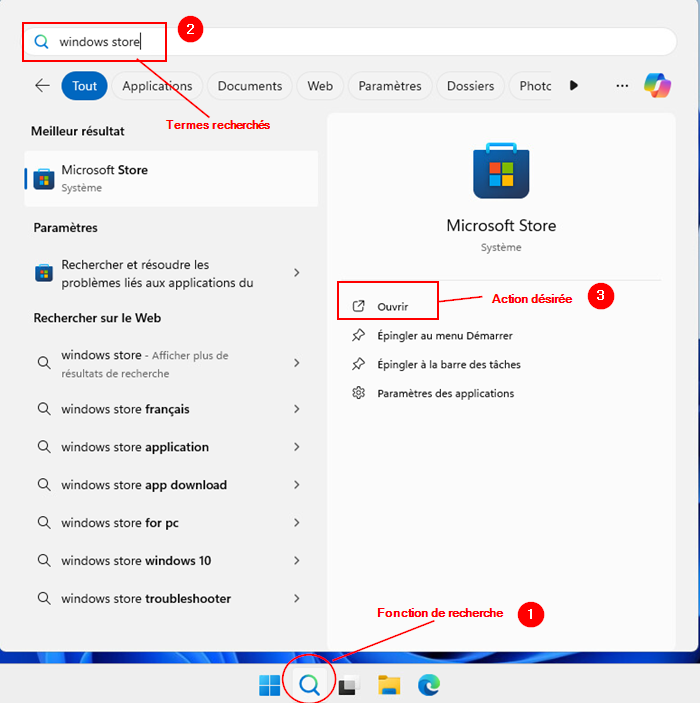Open File Explorer from the taskbar
The height and width of the screenshot is (703, 700).
389,685
